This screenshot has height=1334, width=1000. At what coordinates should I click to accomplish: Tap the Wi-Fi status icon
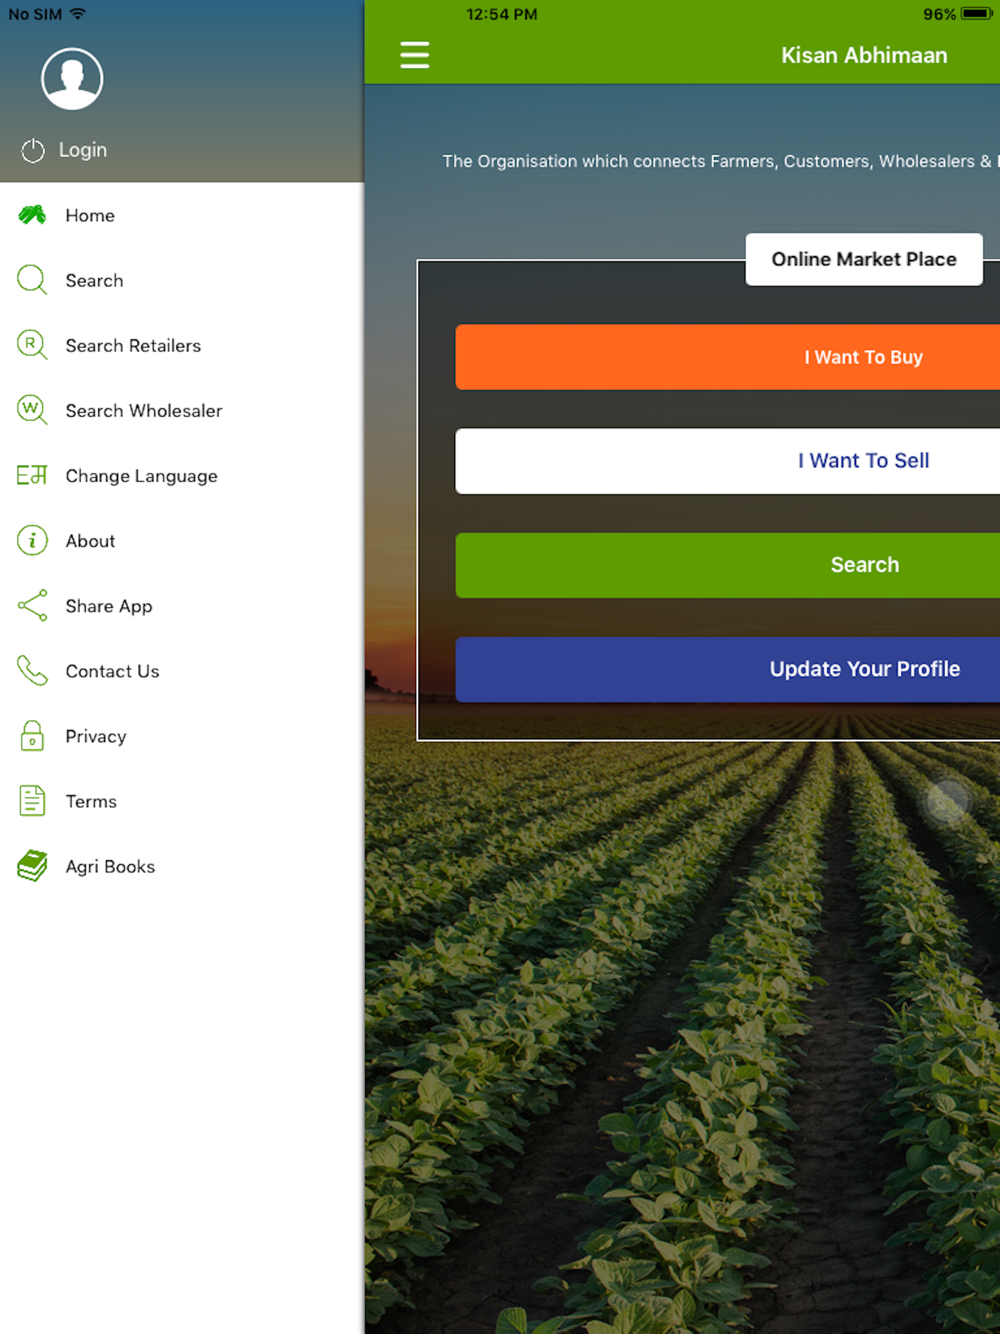coord(78,14)
